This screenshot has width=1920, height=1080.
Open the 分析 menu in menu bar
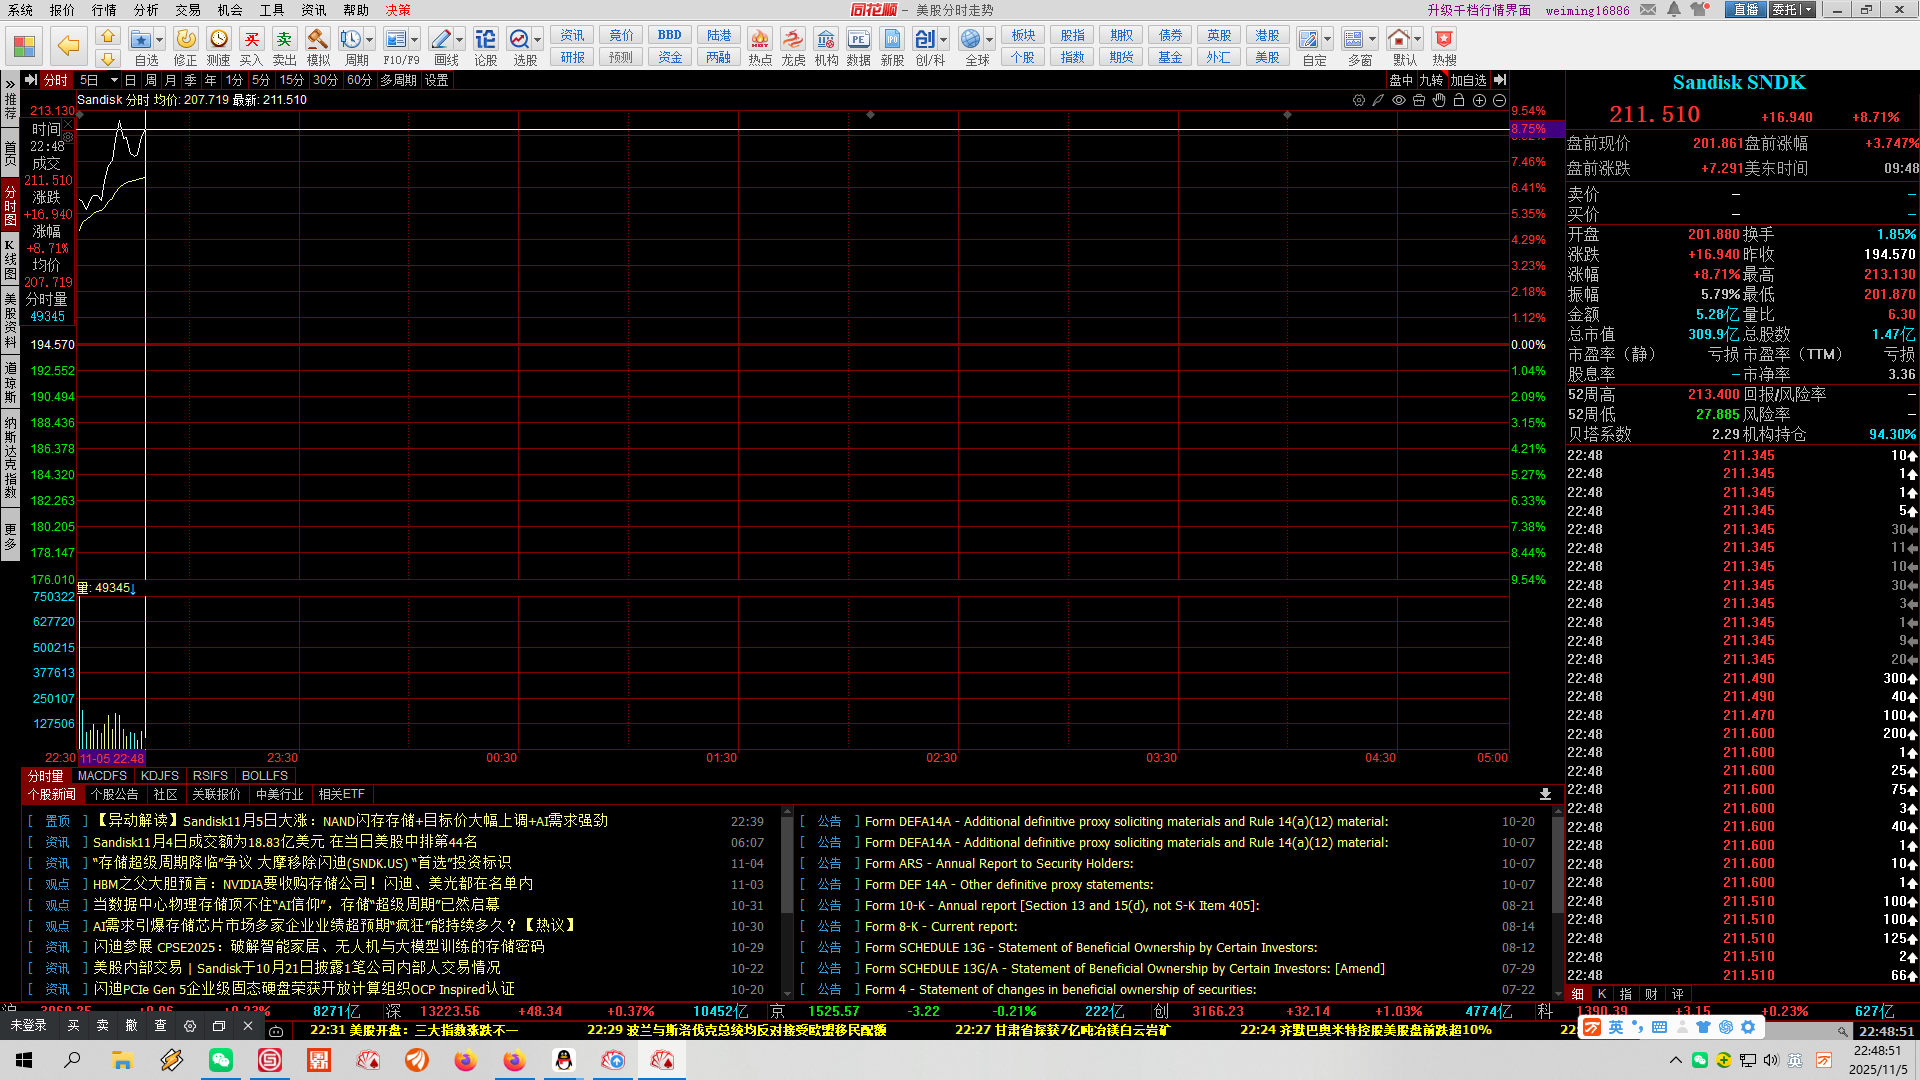tap(146, 10)
